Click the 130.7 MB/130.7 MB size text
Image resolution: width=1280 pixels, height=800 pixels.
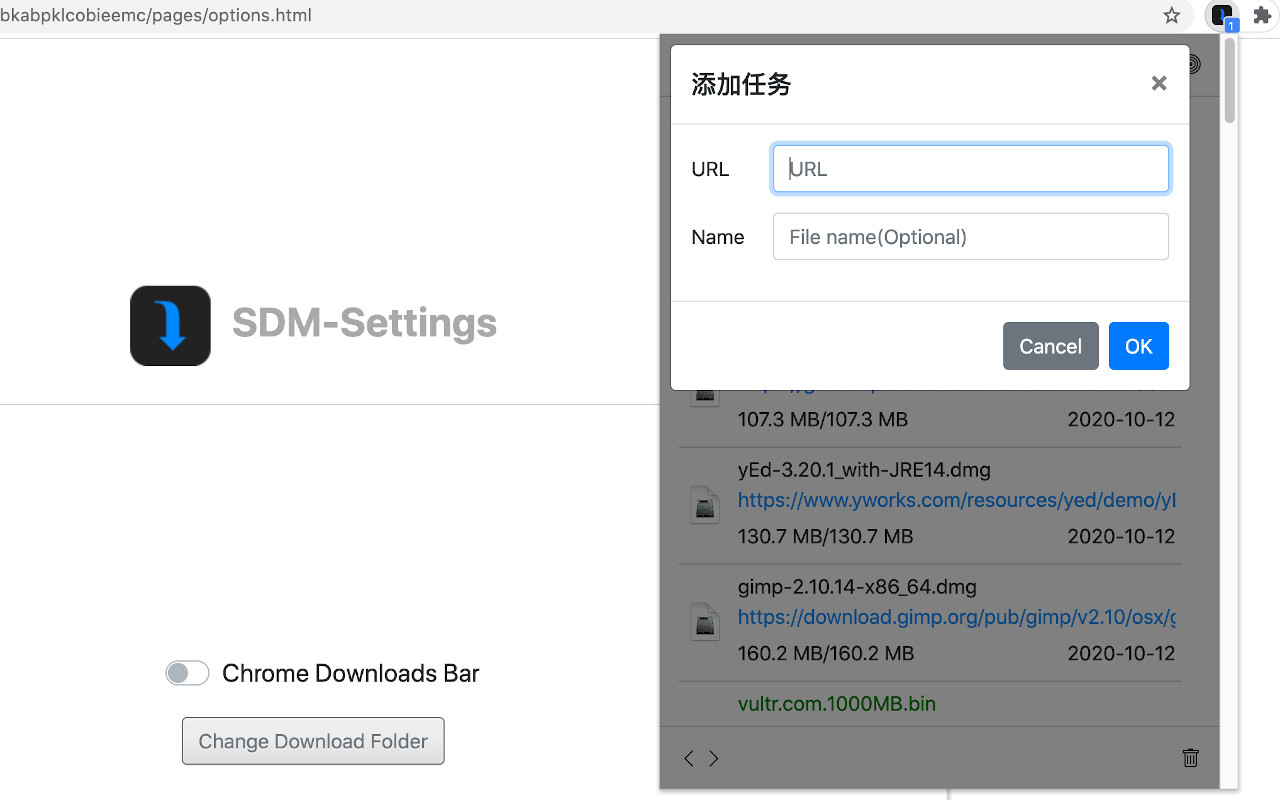825,537
